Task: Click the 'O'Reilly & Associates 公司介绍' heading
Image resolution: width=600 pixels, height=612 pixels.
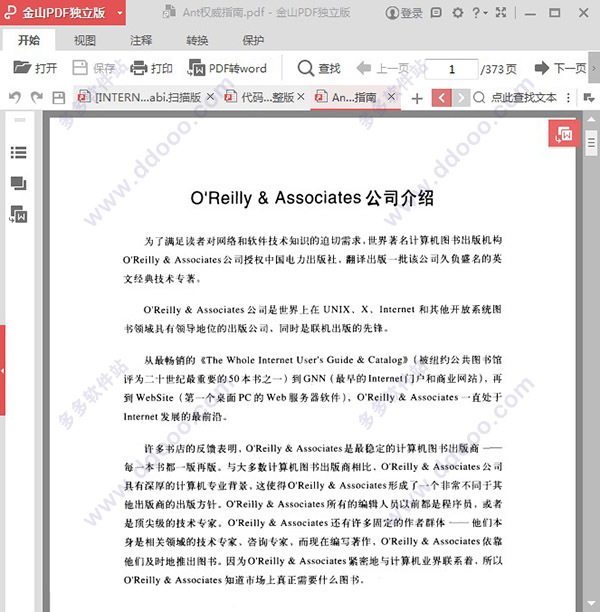Action: point(312,198)
